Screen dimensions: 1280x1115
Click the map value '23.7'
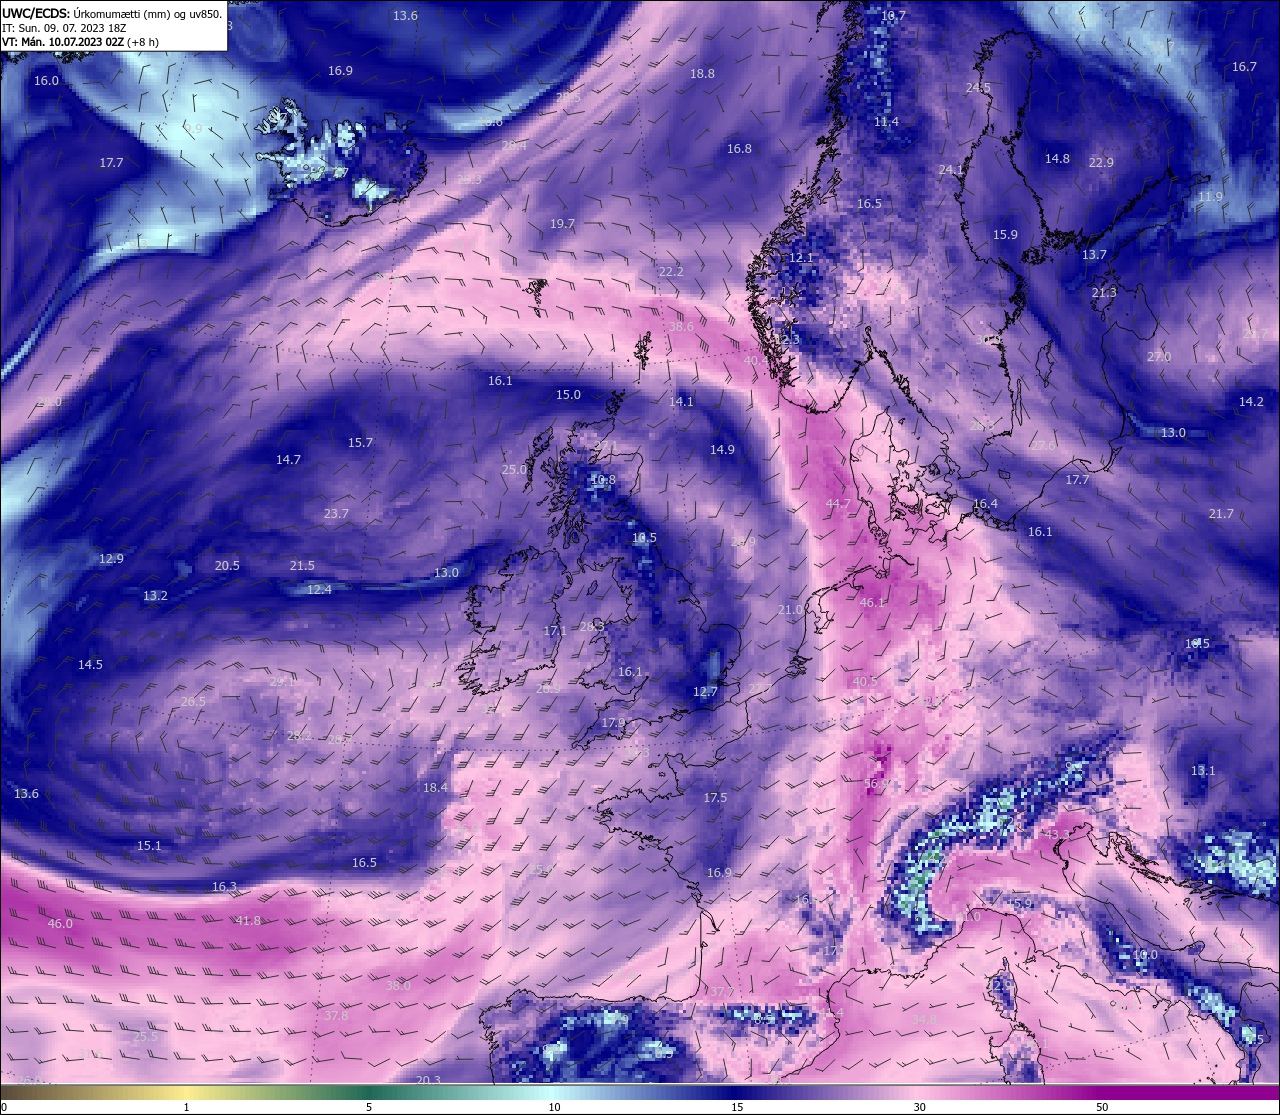click(336, 513)
